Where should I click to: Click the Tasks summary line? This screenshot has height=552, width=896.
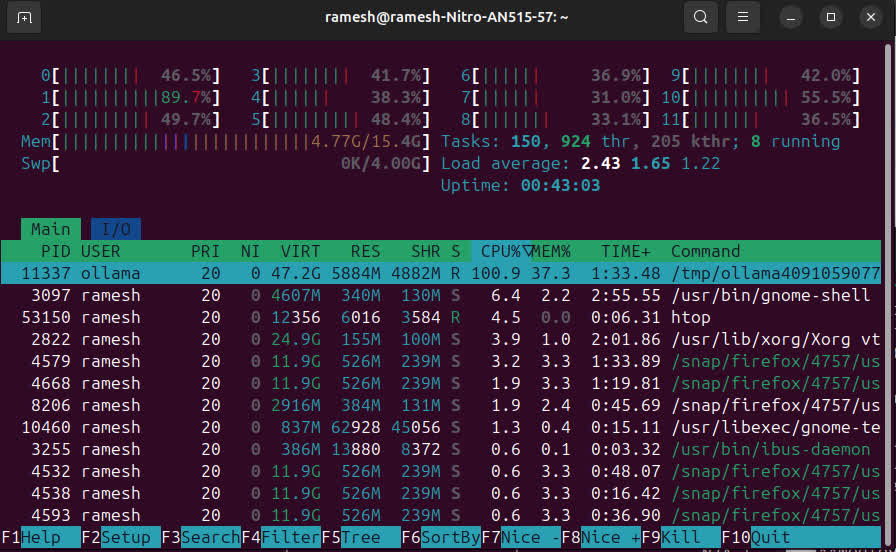coord(641,142)
